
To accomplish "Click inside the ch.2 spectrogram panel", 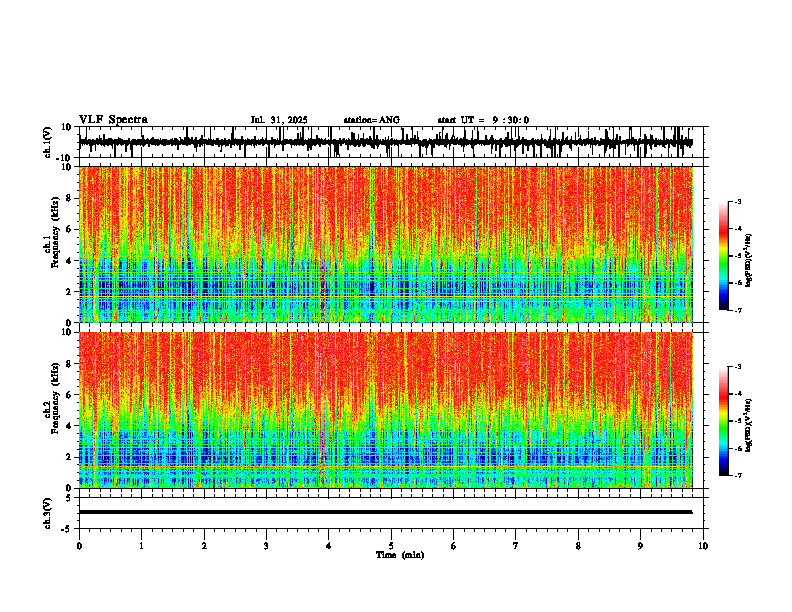I will (x=385, y=410).
